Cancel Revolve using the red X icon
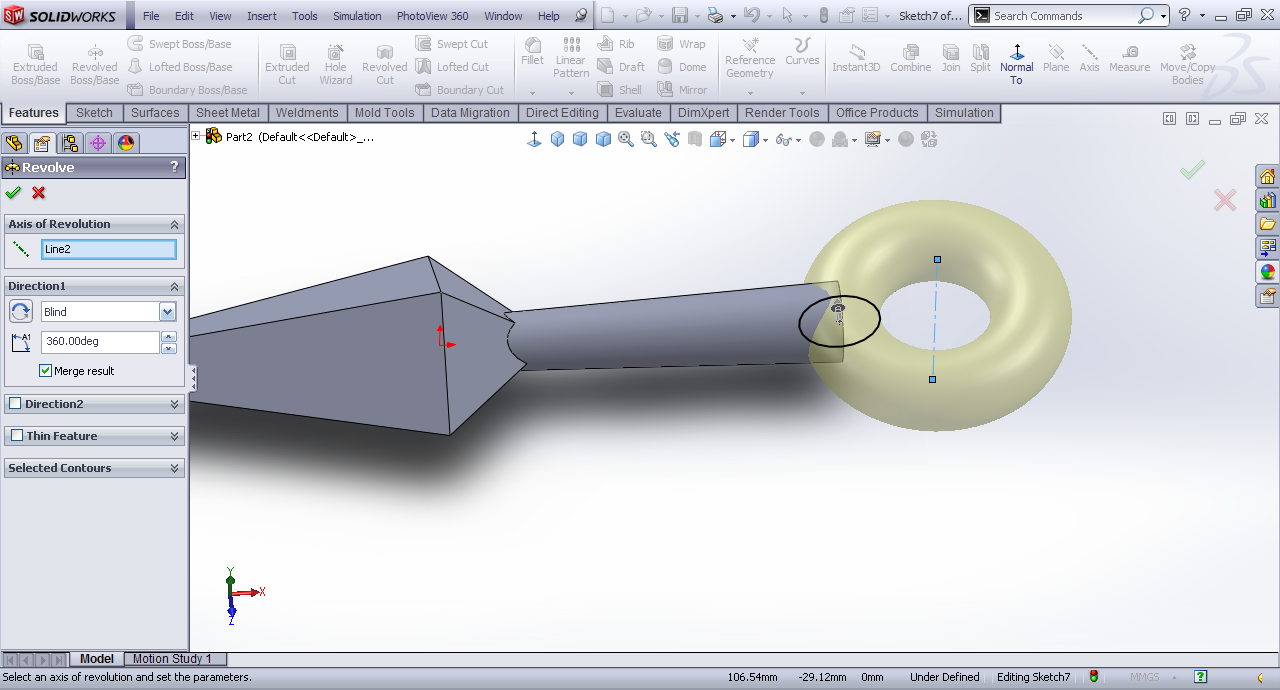This screenshot has width=1280, height=690. pyautogui.click(x=39, y=193)
